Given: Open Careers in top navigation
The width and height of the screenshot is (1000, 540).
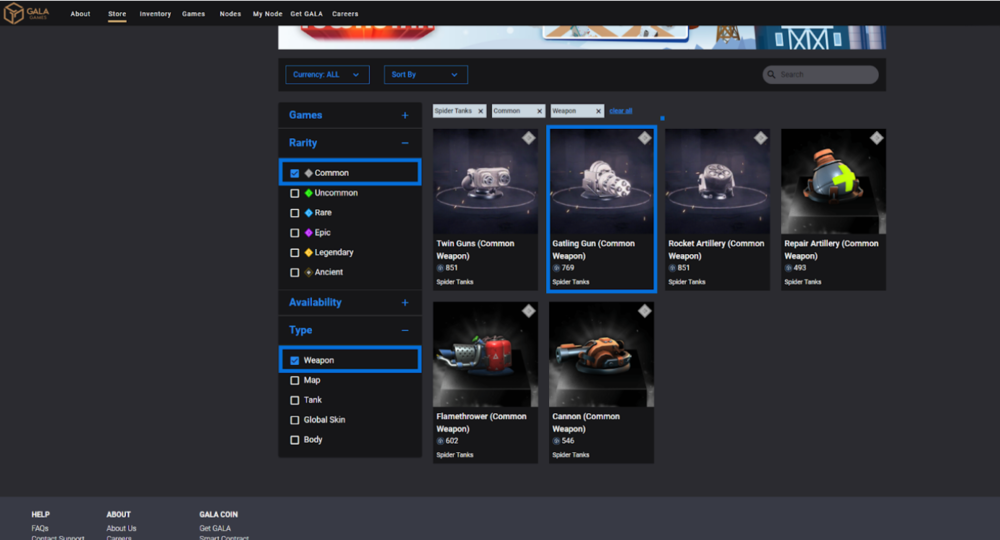Looking at the screenshot, I should tap(345, 13).
